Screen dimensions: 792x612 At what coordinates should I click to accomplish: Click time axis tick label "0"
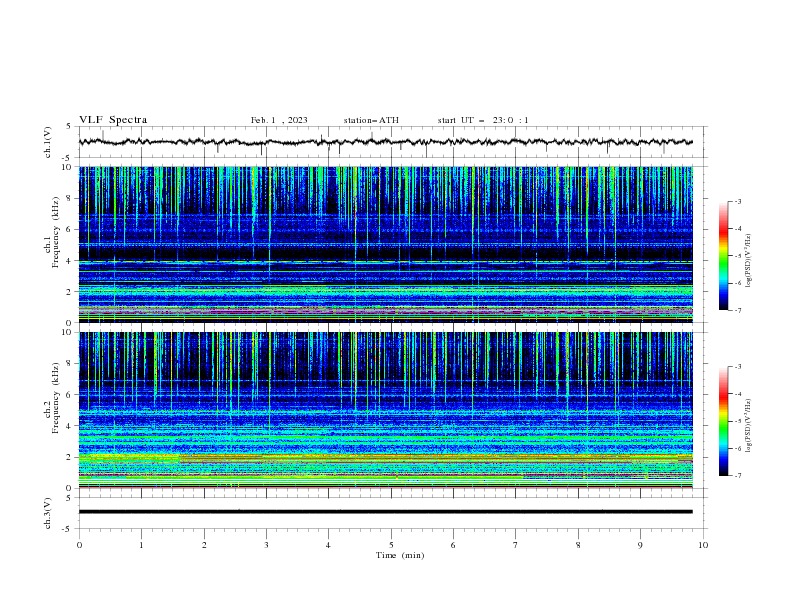pyautogui.click(x=79, y=545)
